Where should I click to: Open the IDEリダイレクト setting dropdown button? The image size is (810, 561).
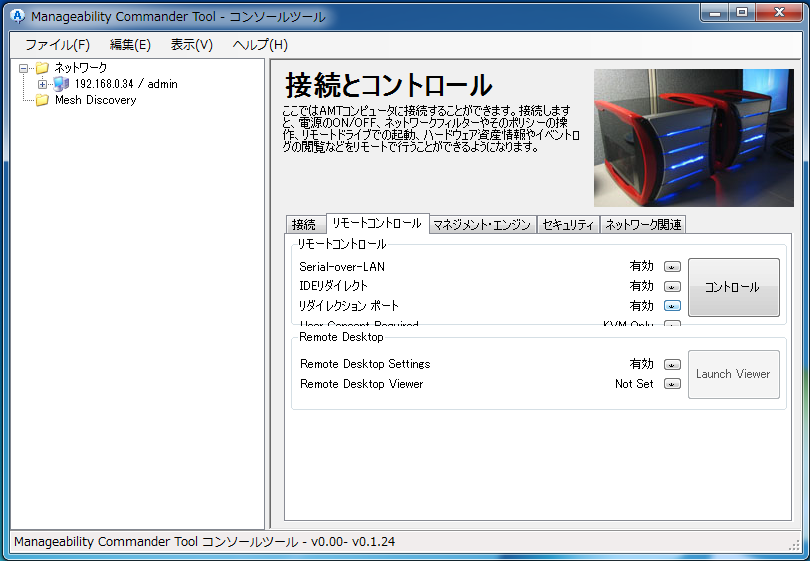[672, 287]
